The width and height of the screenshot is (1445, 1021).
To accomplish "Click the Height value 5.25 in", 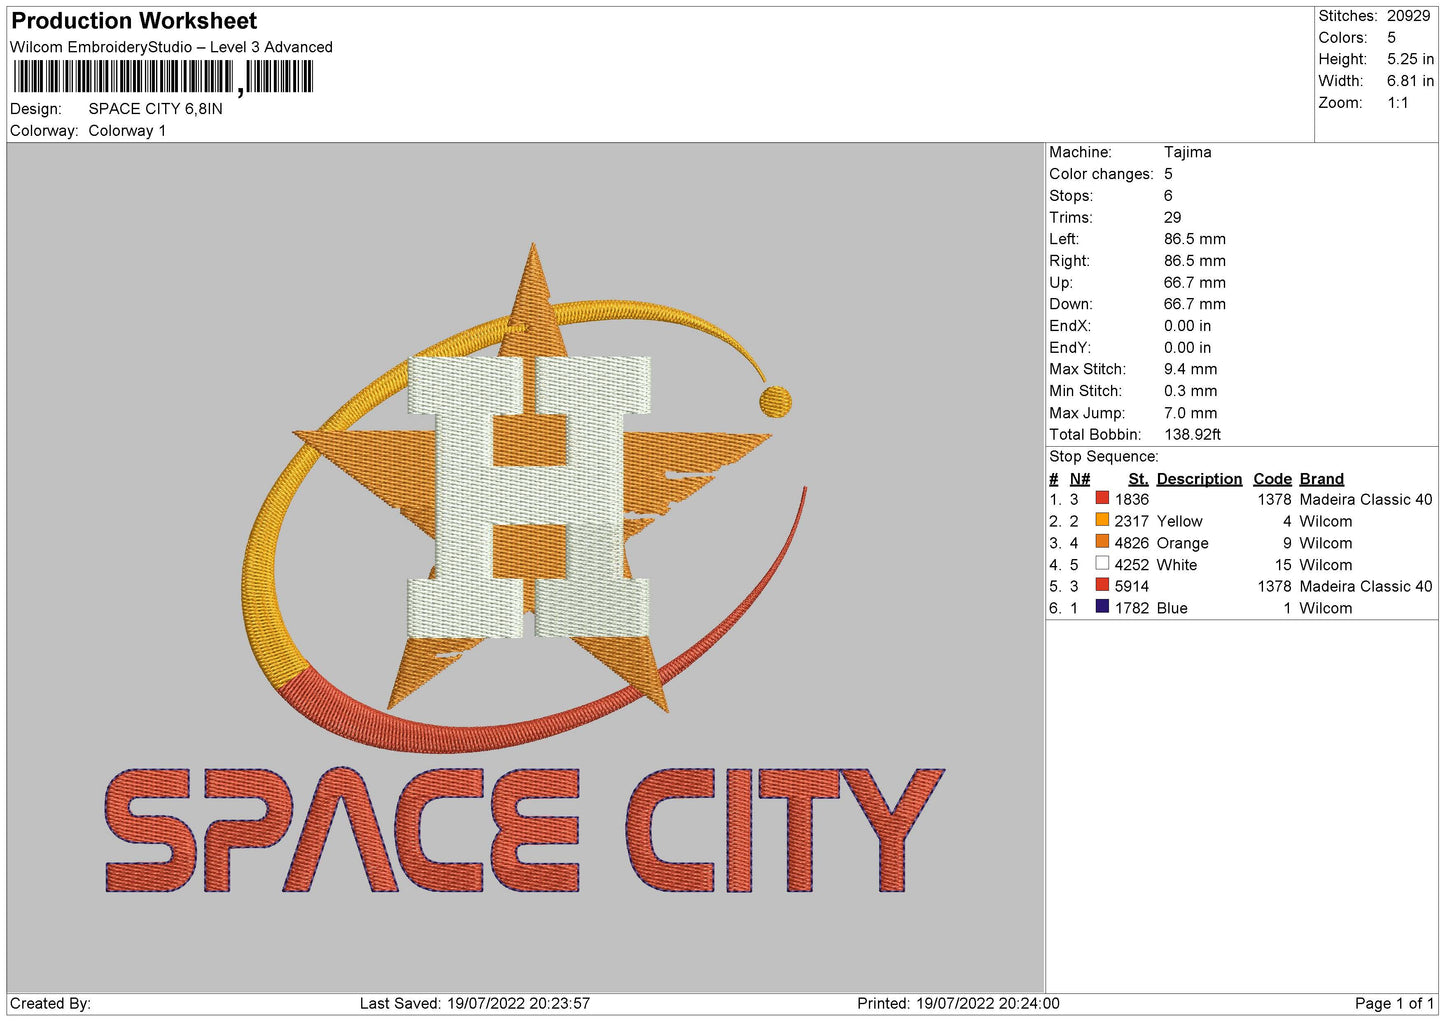I will coord(1410,59).
